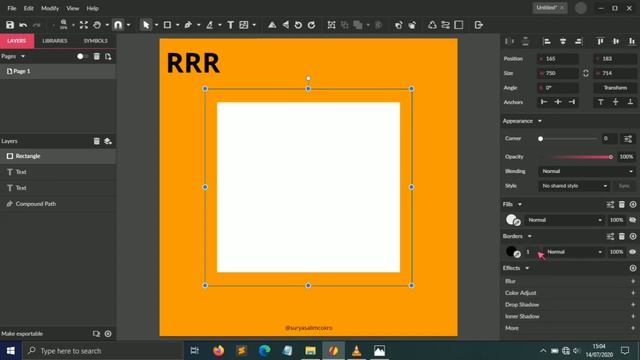
Task: Add a new border with the Borders plus icon
Action: (x=633, y=236)
